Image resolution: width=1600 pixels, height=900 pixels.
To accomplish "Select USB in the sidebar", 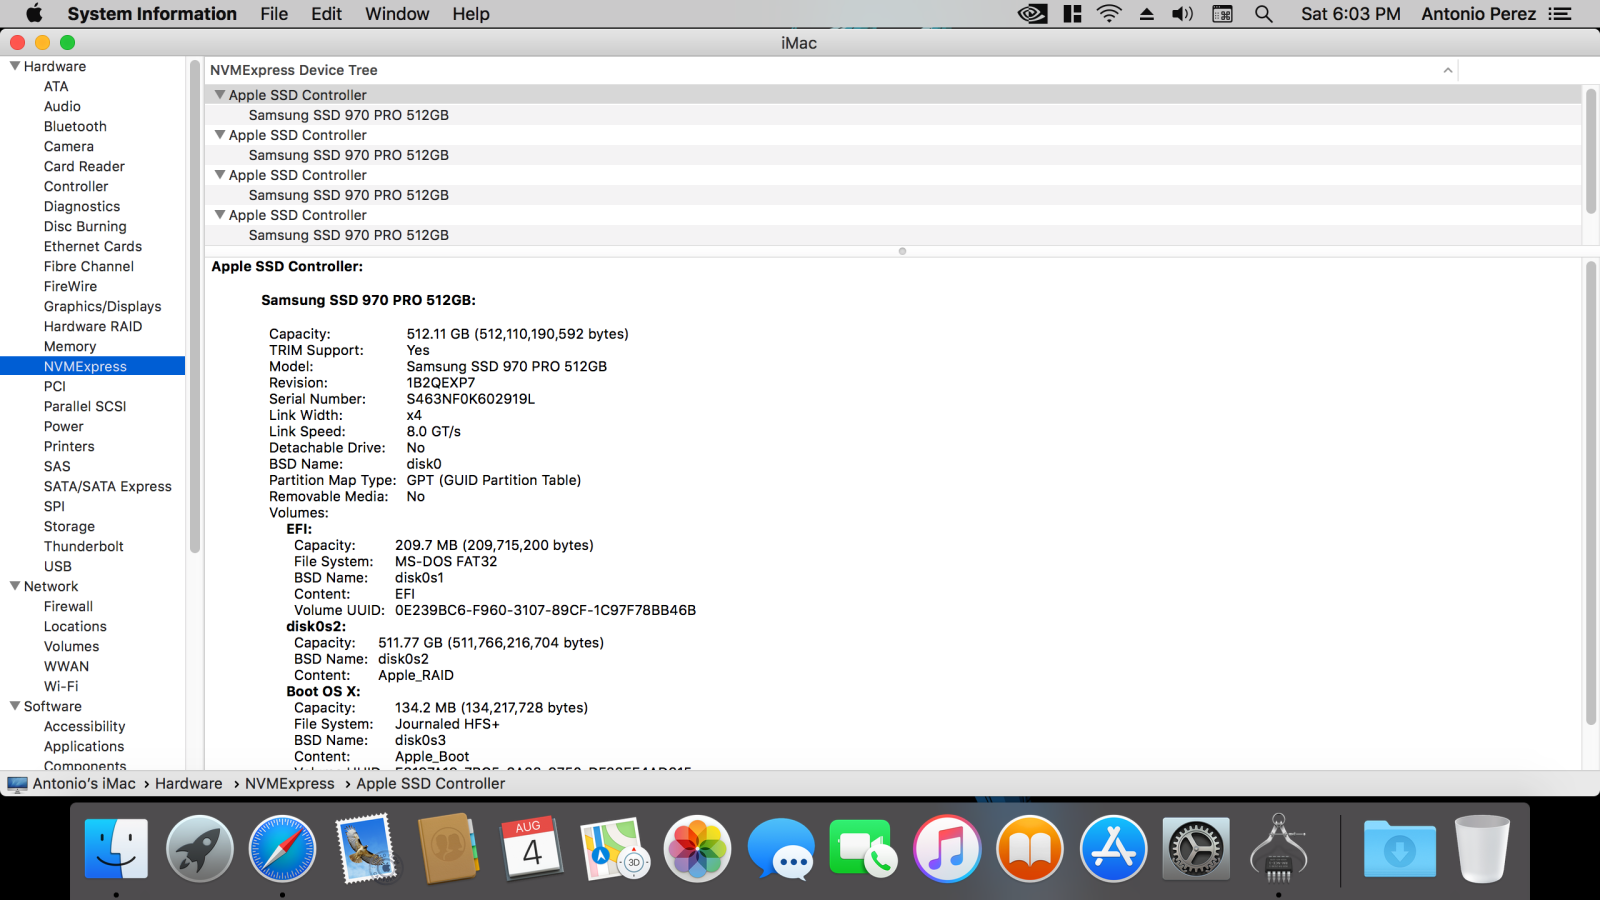I will (58, 566).
